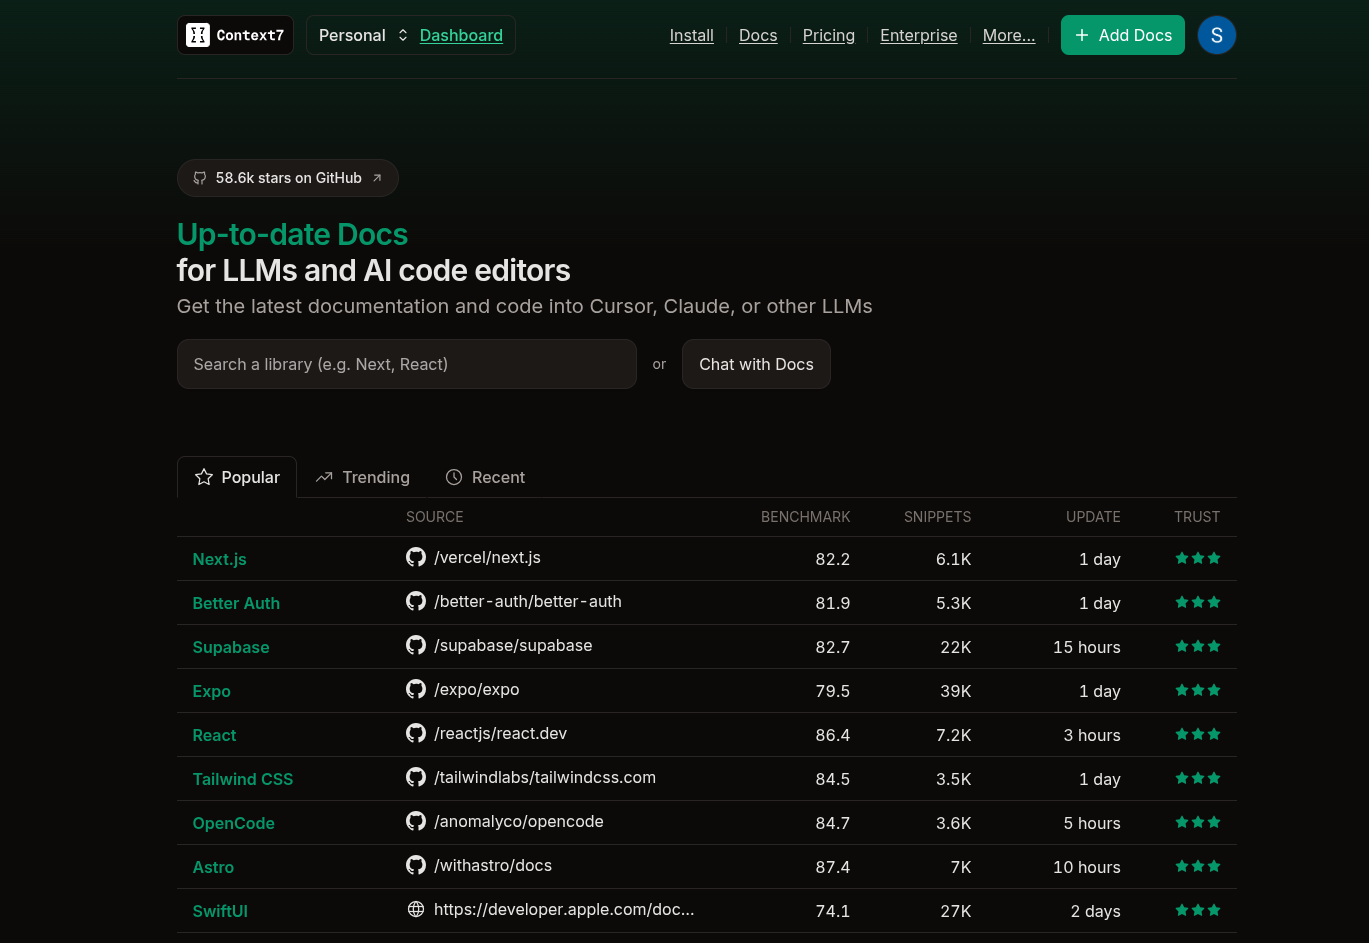The height and width of the screenshot is (943, 1369).
Task: Open the Next.js library
Action: [219, 559]
